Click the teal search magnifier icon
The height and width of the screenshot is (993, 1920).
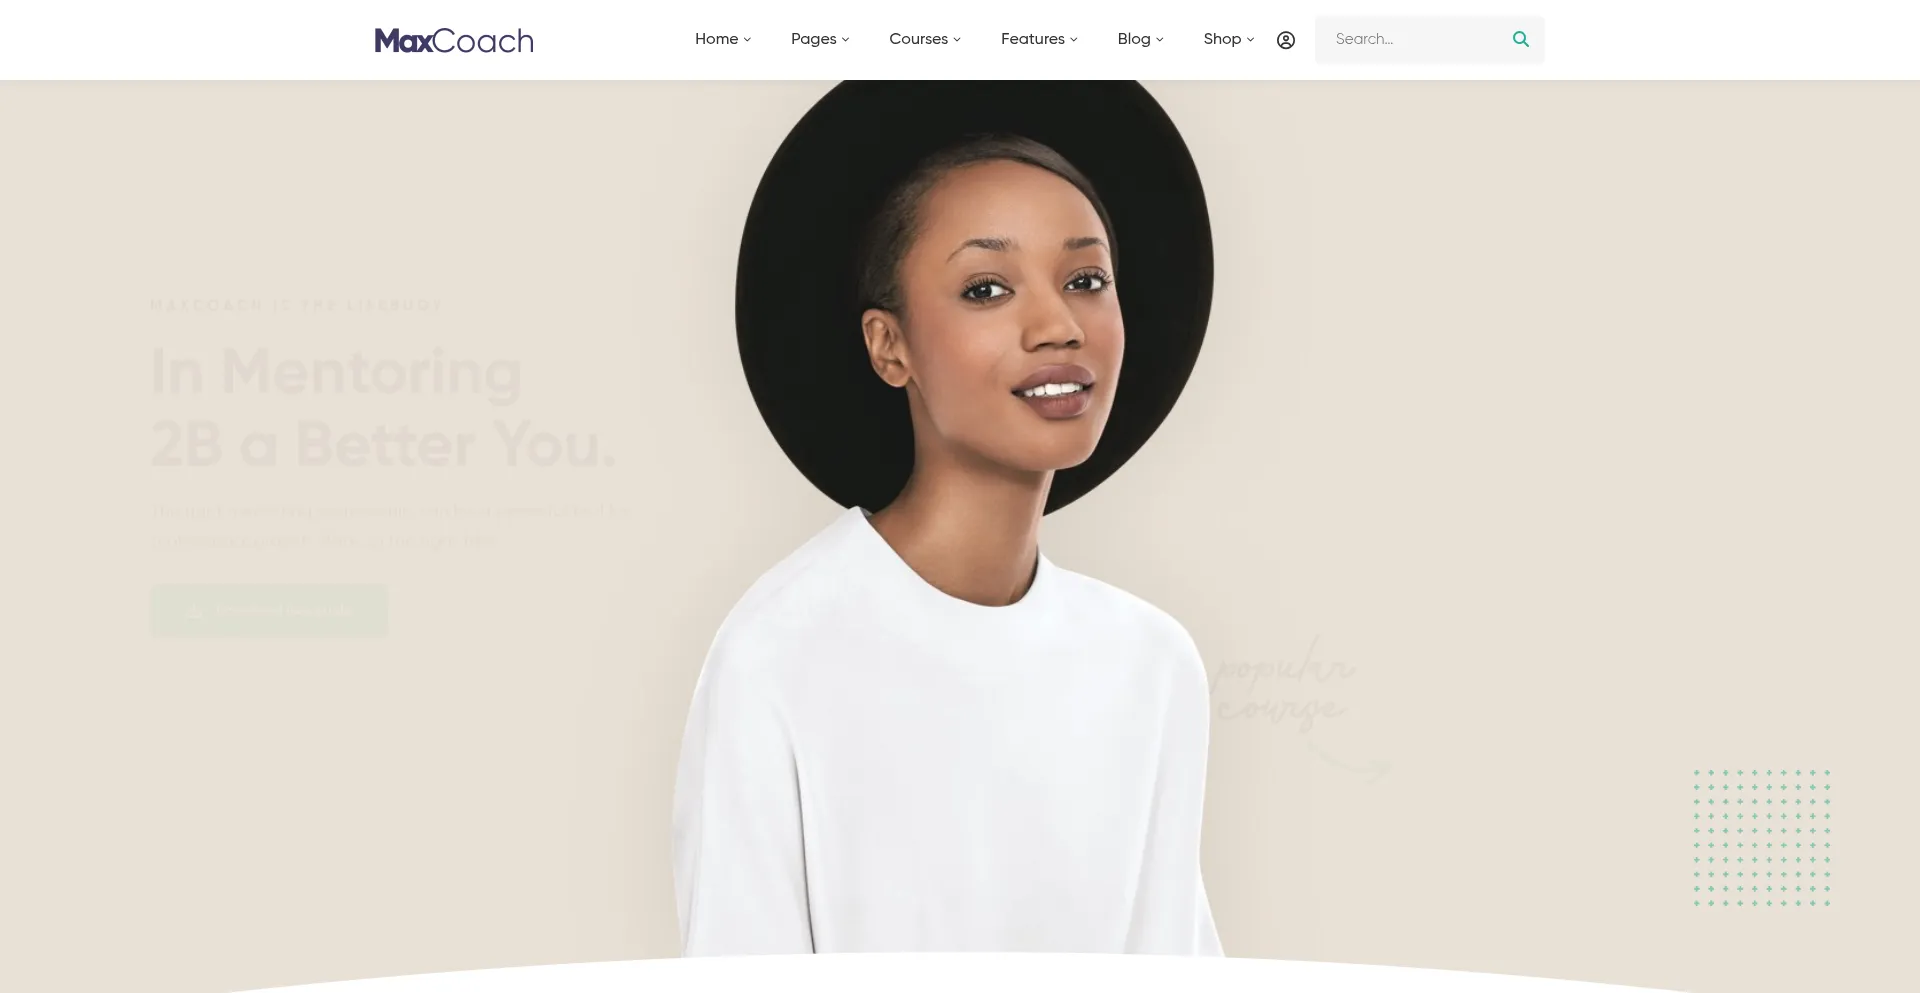(1521, 39)
